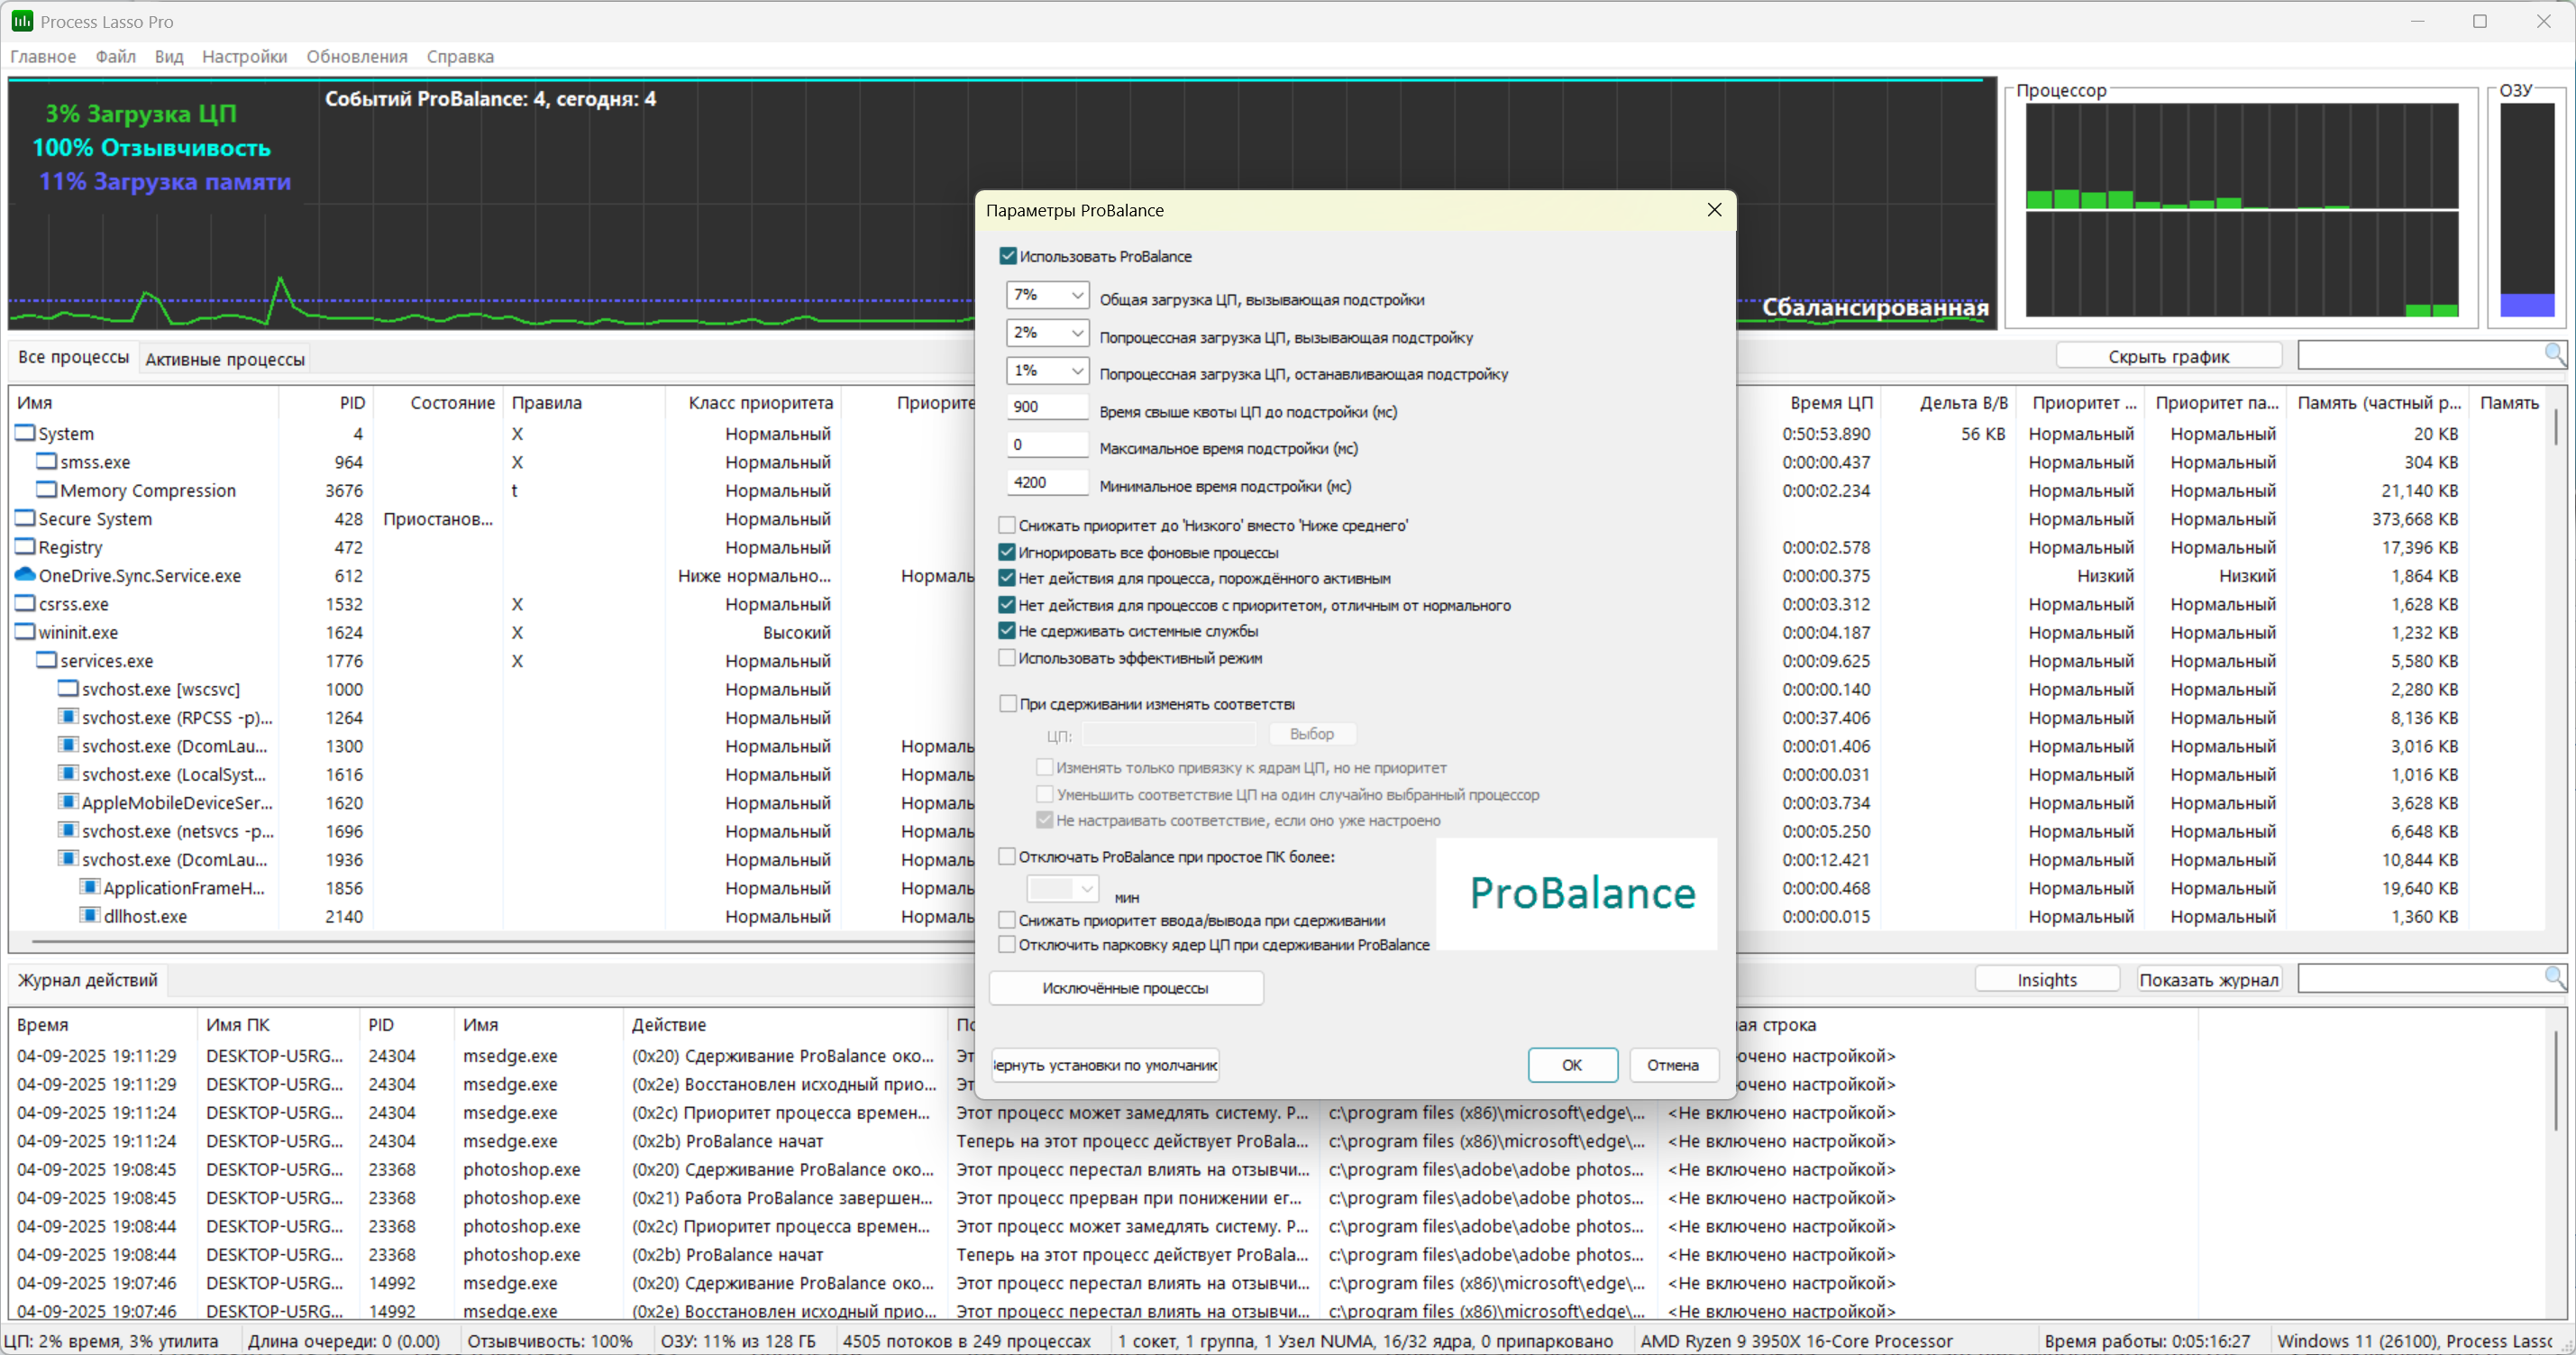Open the 2% per-process CPU dropdown

1076,332
